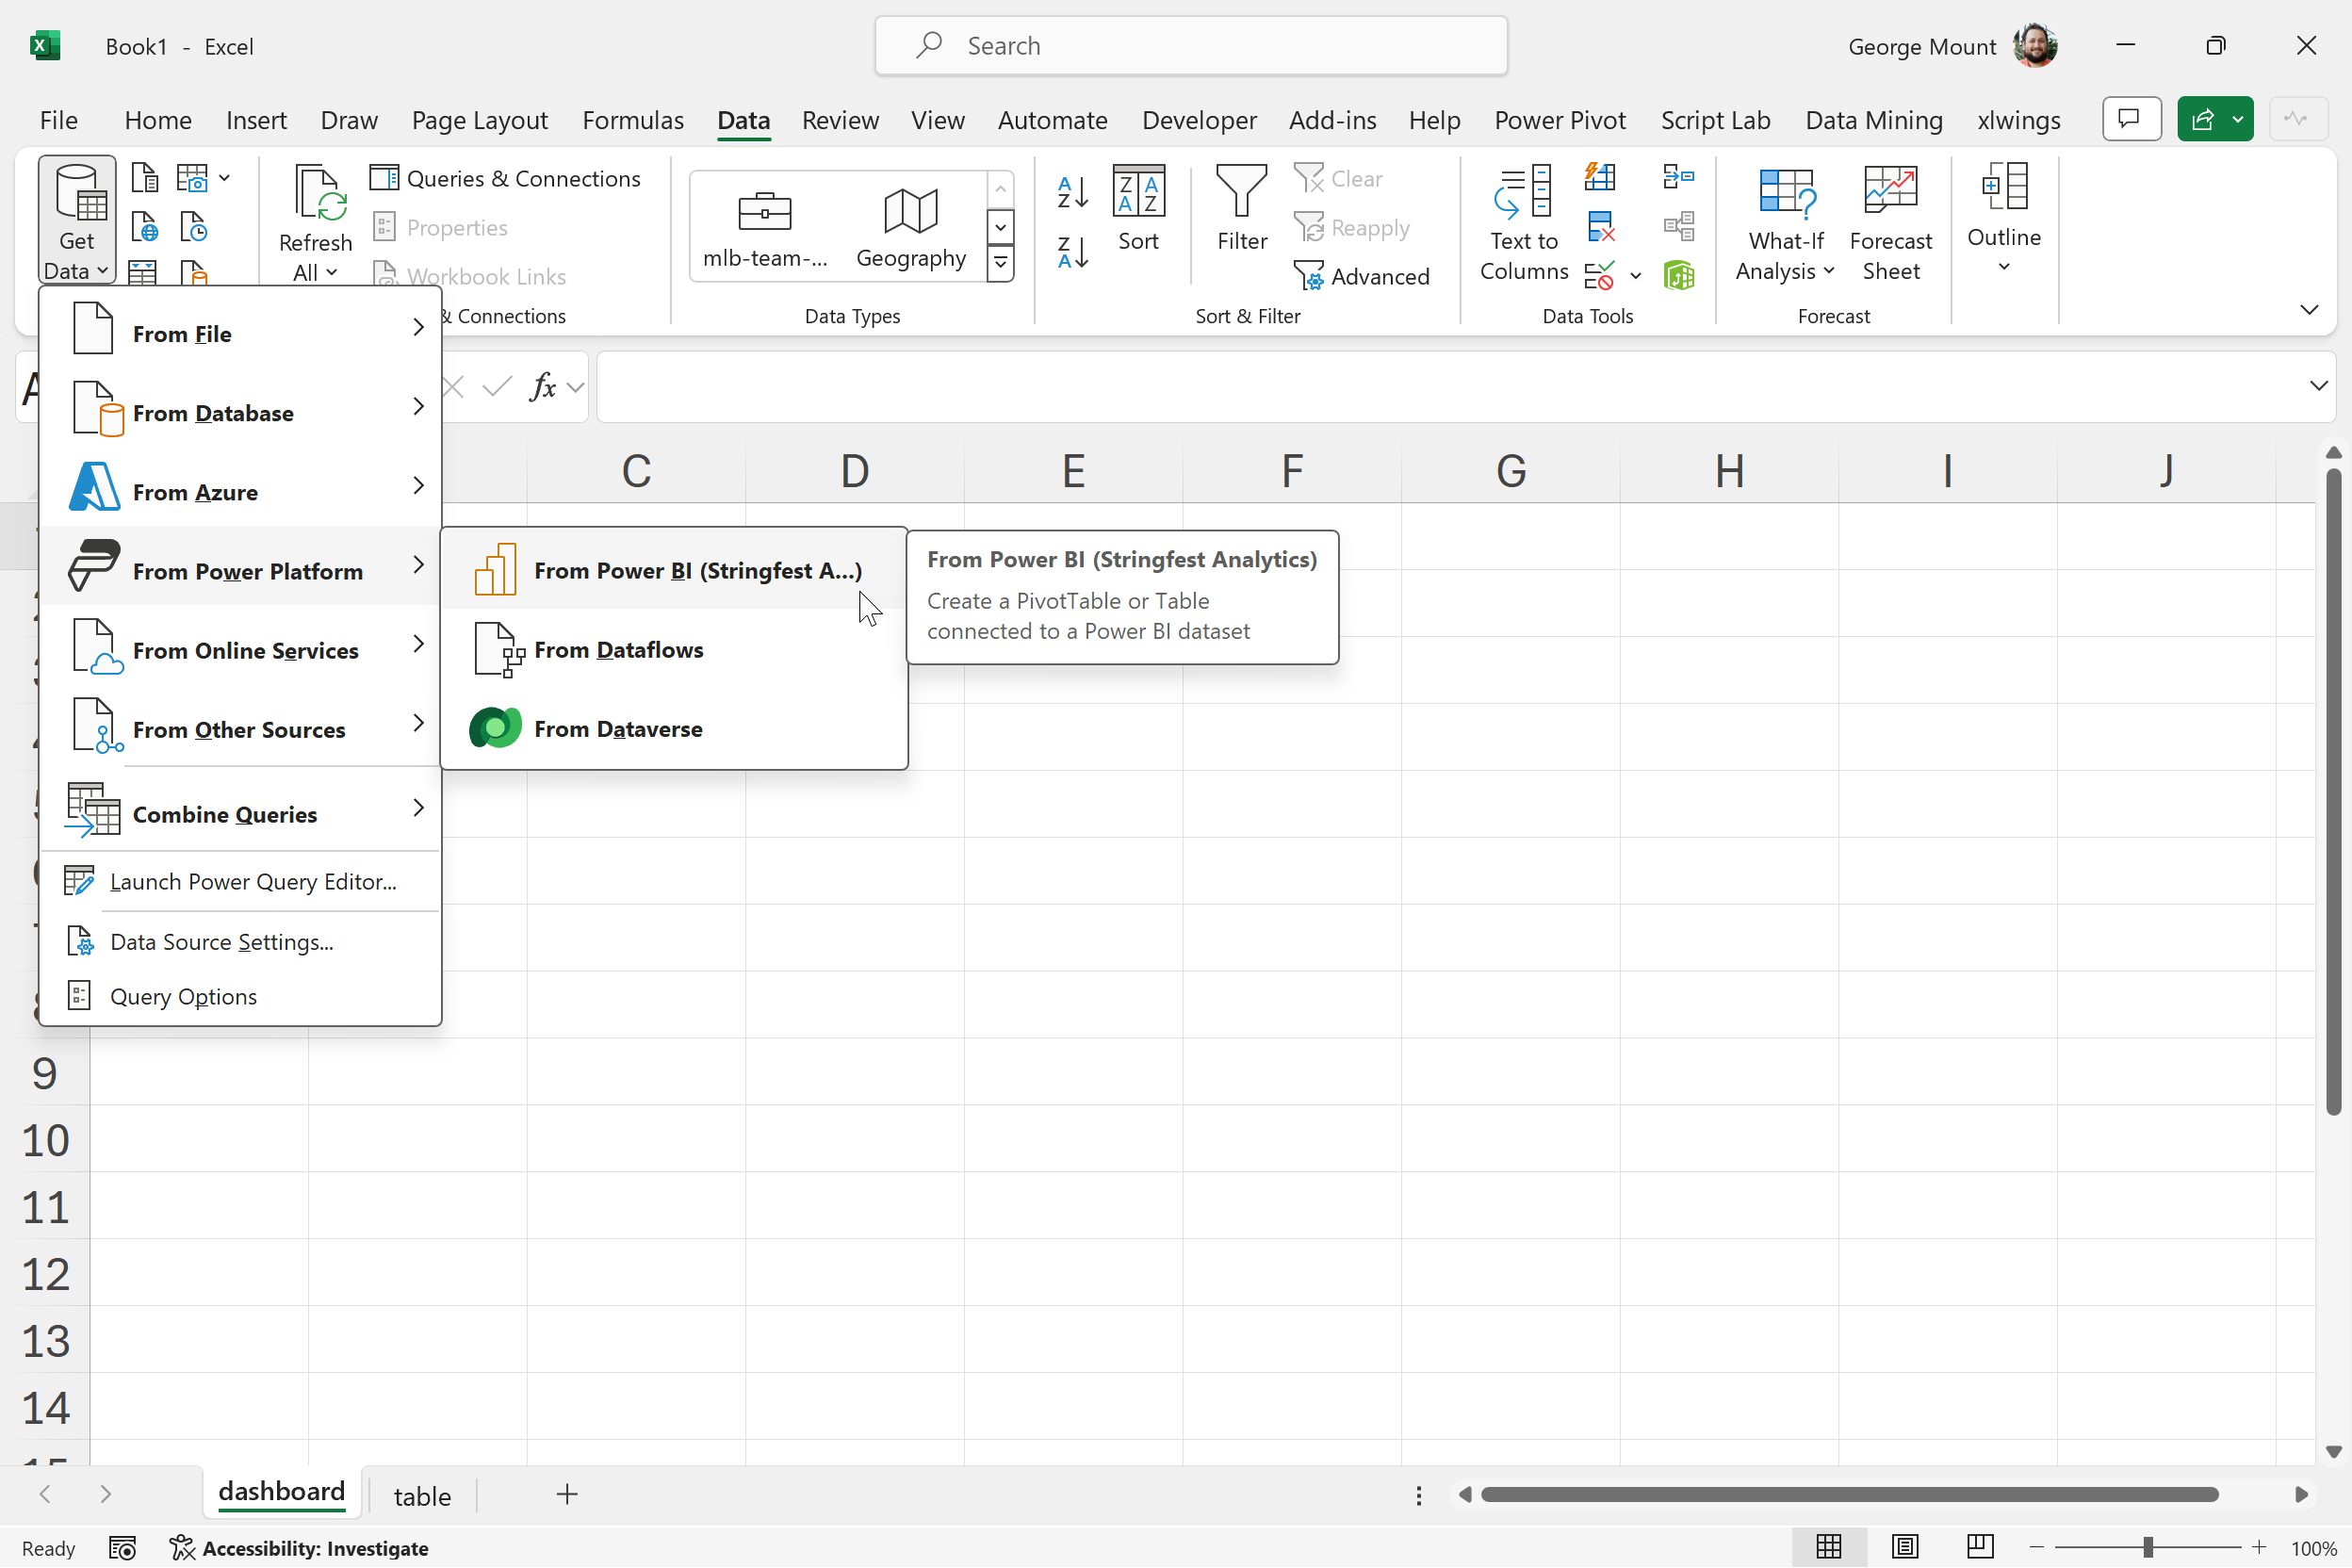Expand the formula bar chevron
This screenshot has width=2352, height=1568.
pos(2318,386)
